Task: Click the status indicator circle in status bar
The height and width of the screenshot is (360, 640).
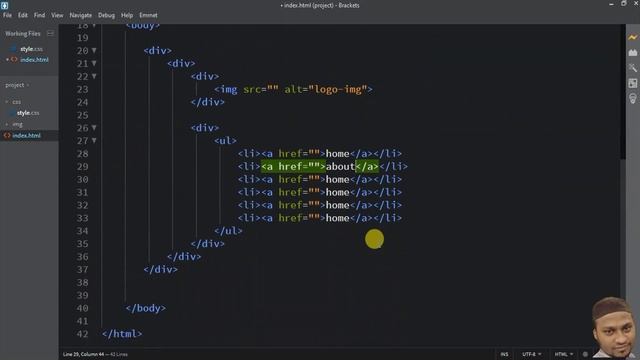Action: (x=585, y=354)
